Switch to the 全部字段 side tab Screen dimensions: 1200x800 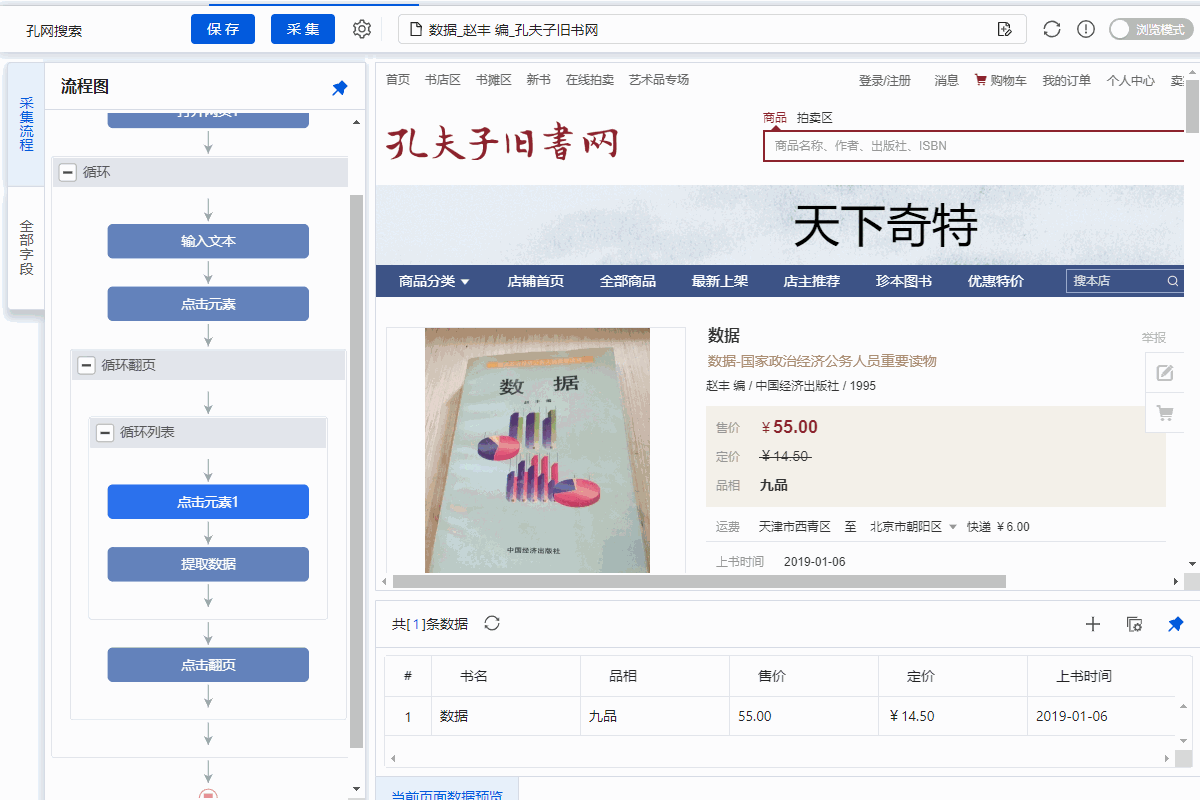click(x=26, y=248)
